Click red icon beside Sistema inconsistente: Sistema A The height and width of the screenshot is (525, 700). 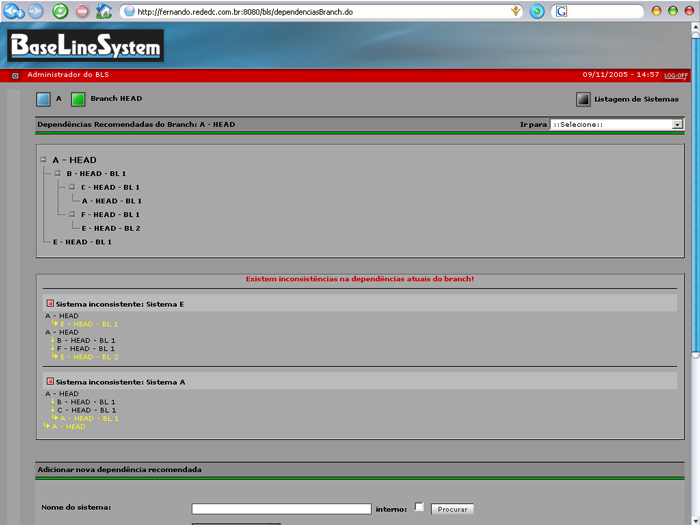click(x=50, y=382)
